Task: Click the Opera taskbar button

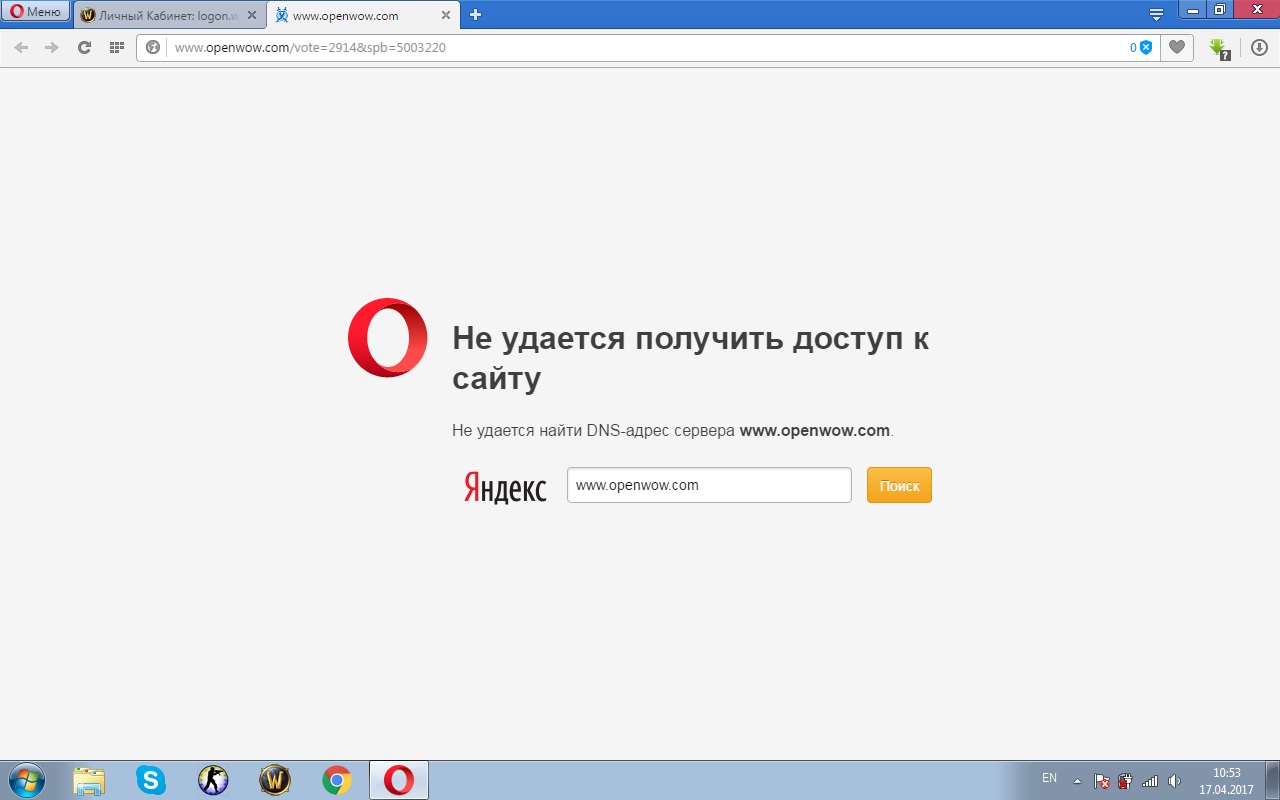Action: [399, 780]
